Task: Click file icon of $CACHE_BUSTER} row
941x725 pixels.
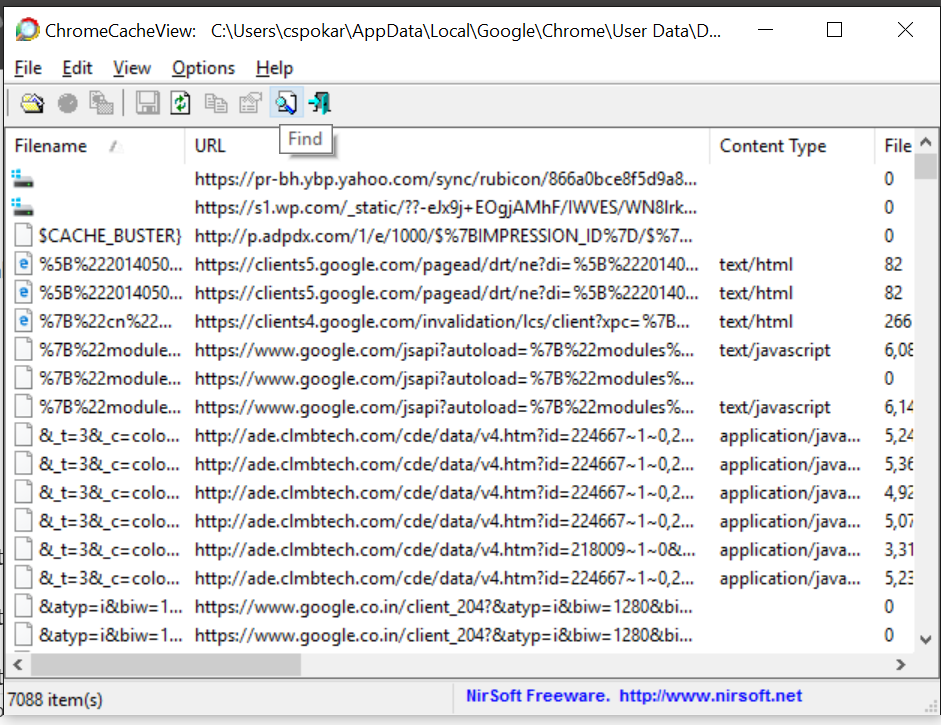Action: pos(23,235)
